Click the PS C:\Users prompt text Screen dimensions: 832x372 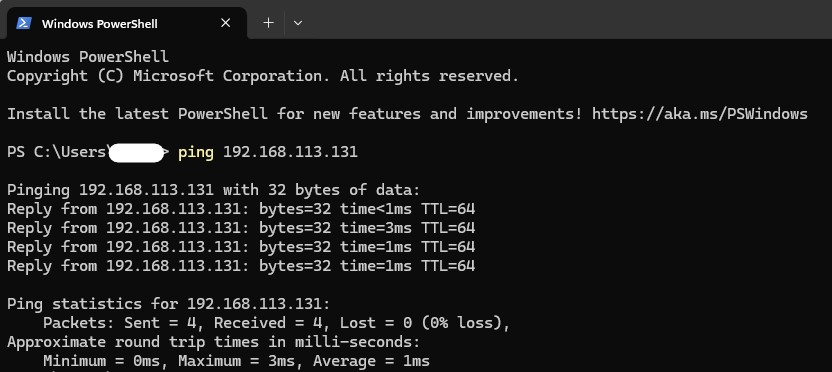point(57,152)
